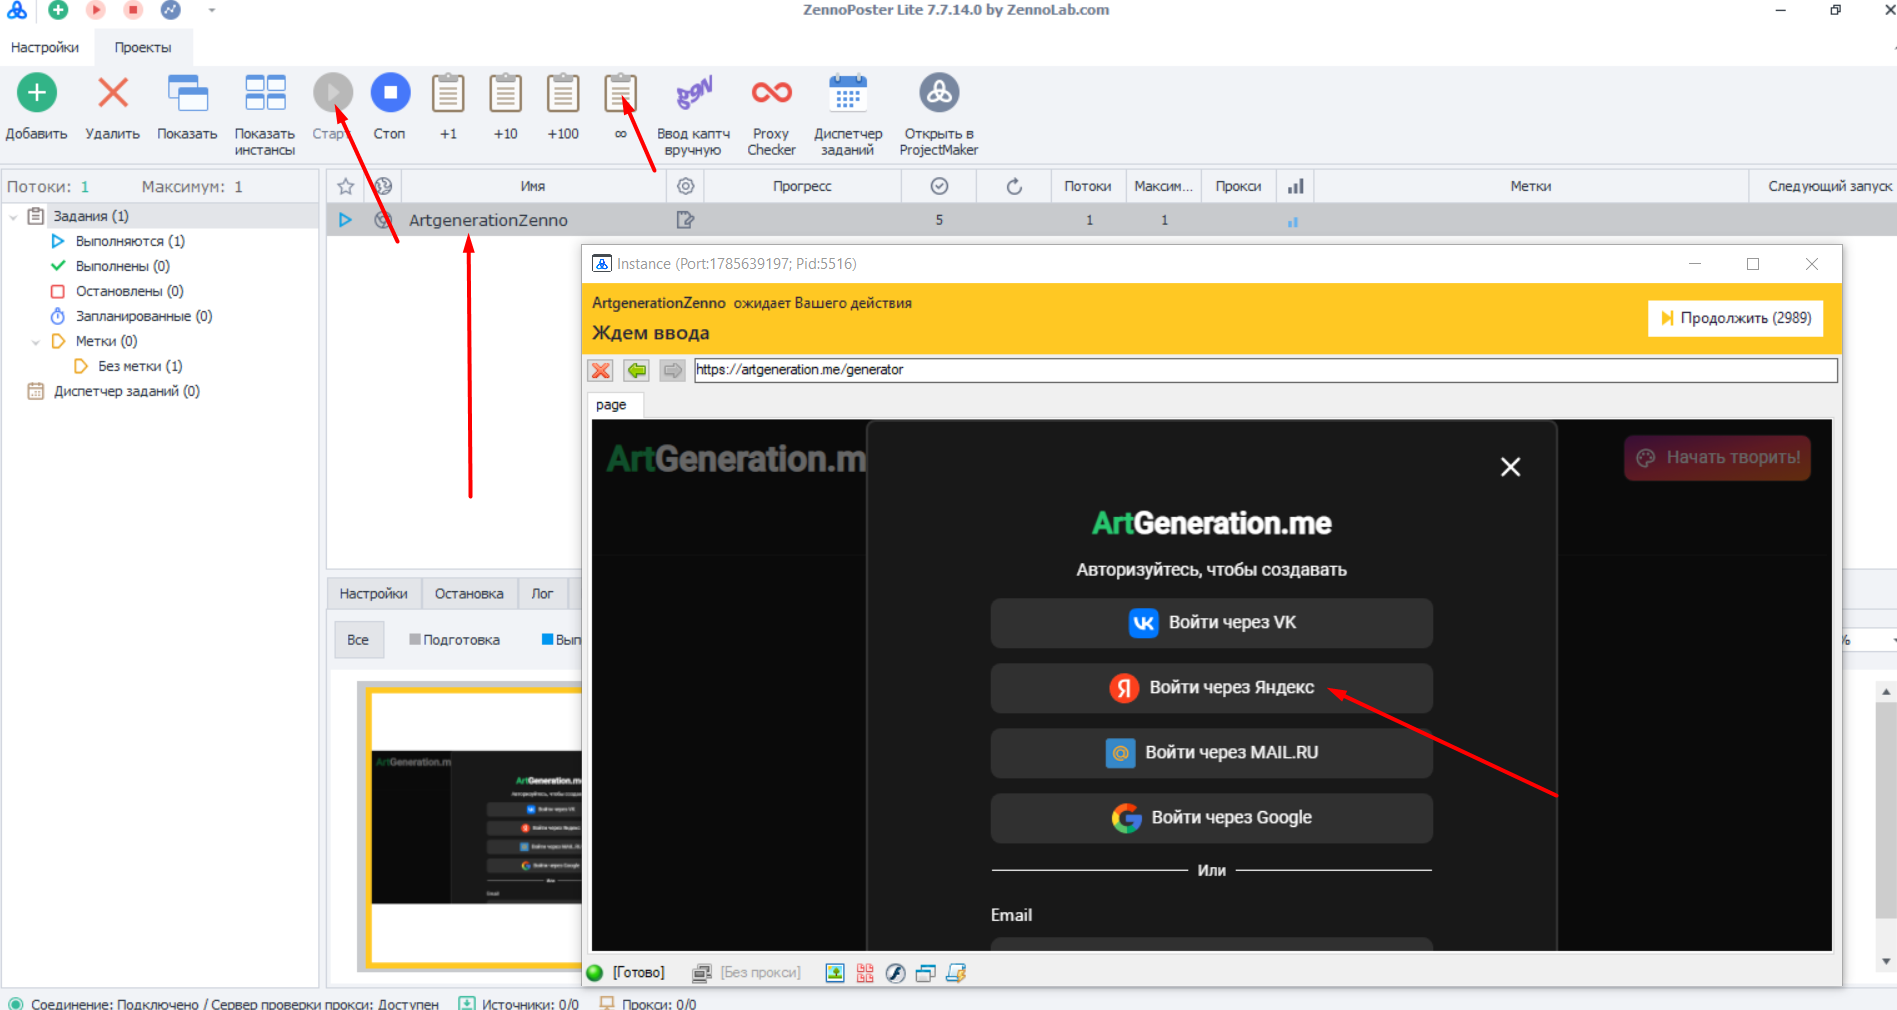
Task: Click Ввод каптч вручную icon
Action: coord(693,94)
